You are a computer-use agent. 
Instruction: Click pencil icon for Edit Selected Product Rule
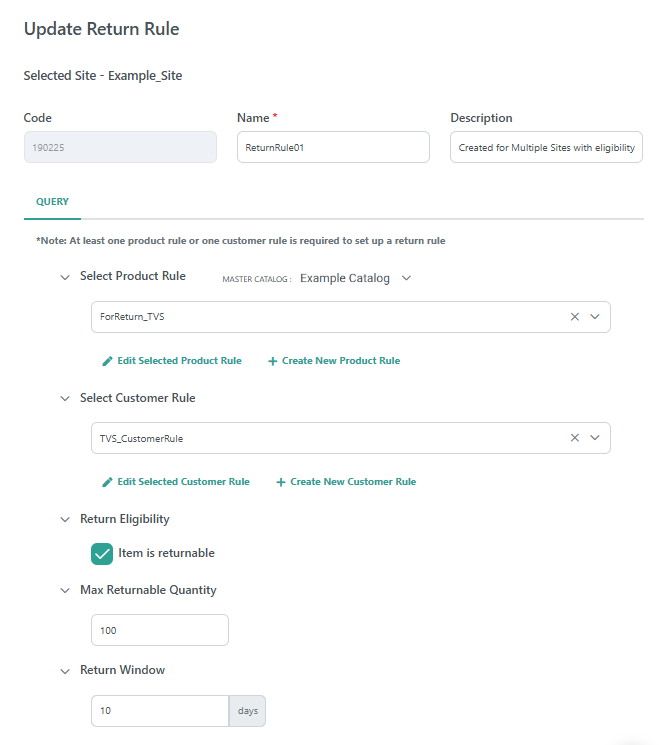coord(107,361)
